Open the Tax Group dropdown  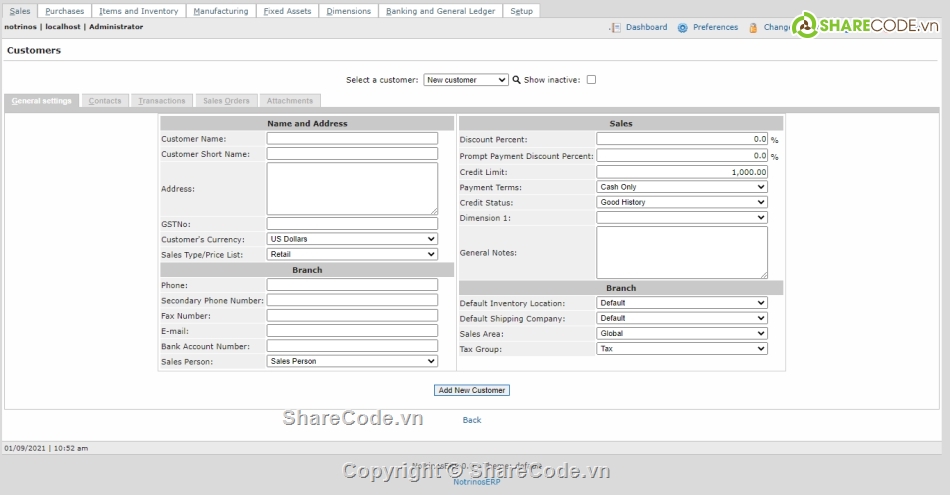tap(682, 349)
